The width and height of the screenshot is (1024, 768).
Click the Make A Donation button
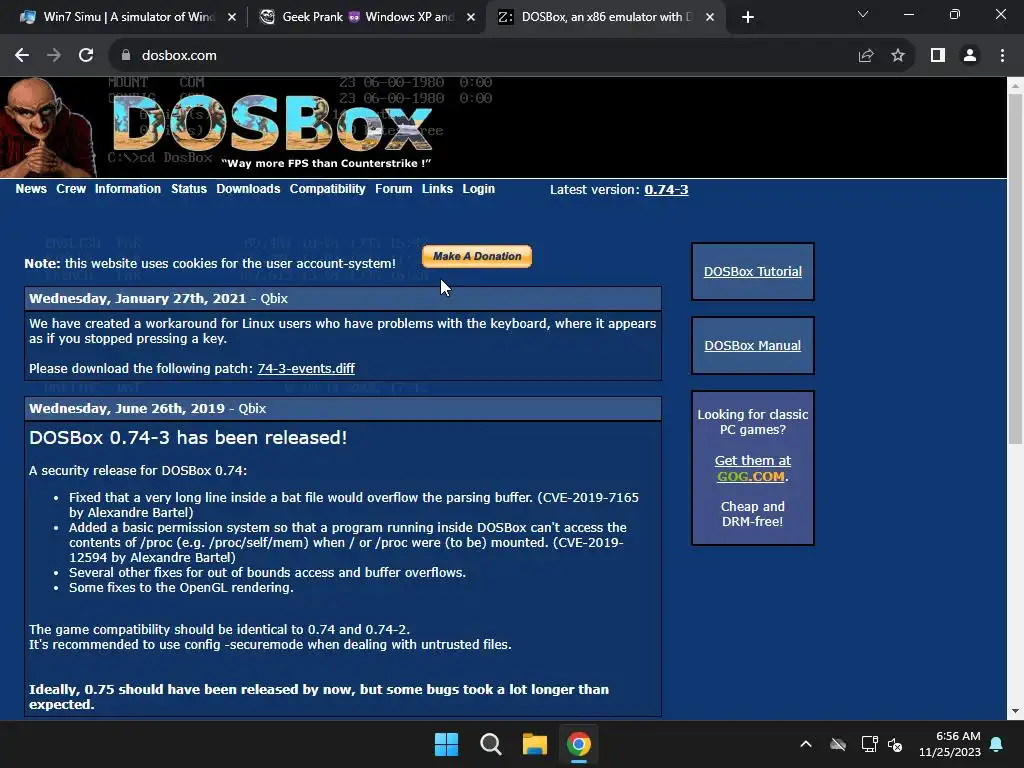pyautogui.click(x=477, y=256)
